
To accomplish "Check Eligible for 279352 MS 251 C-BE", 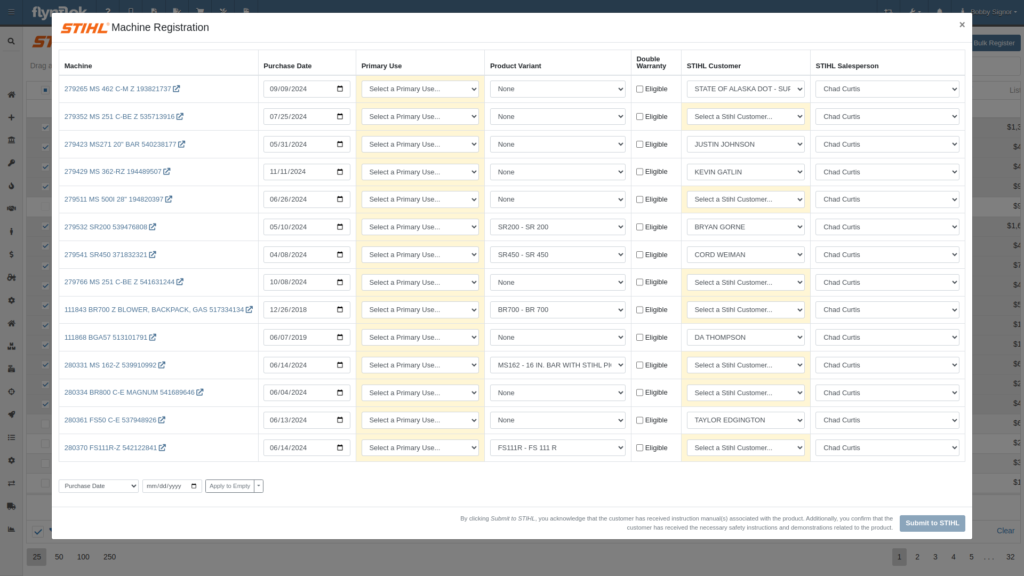I will pos(639,116).
